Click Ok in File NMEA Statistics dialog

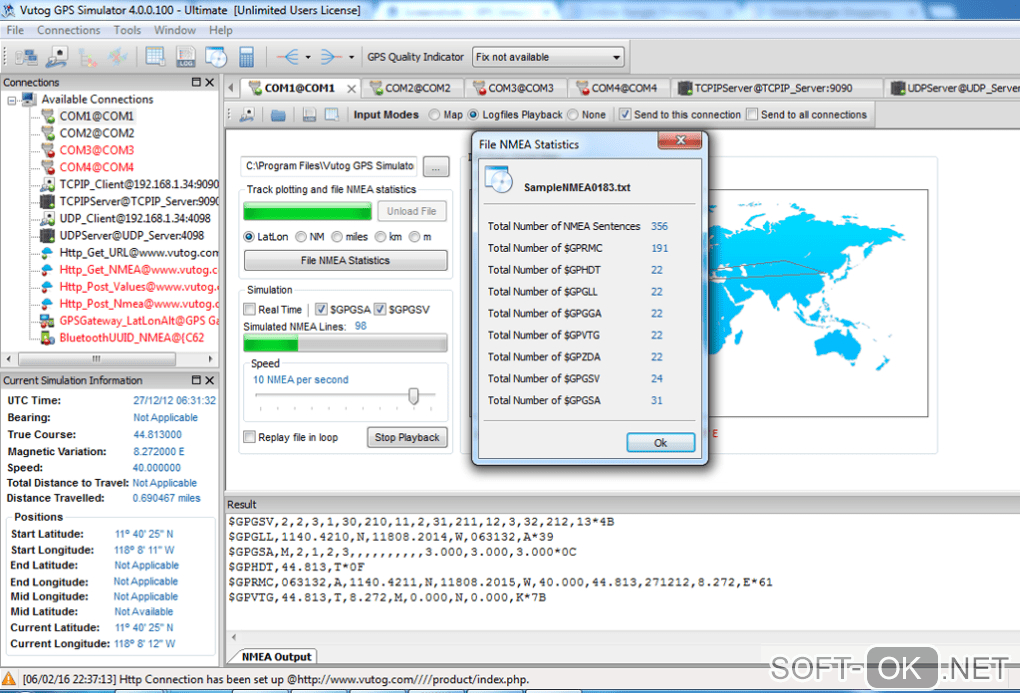(x=660, y=442)
